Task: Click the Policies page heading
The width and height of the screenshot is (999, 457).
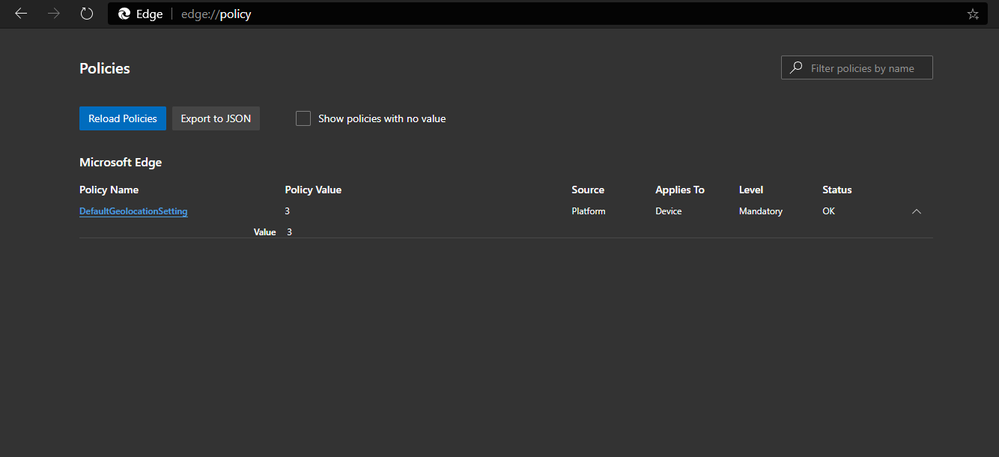Action: [104, 68]
